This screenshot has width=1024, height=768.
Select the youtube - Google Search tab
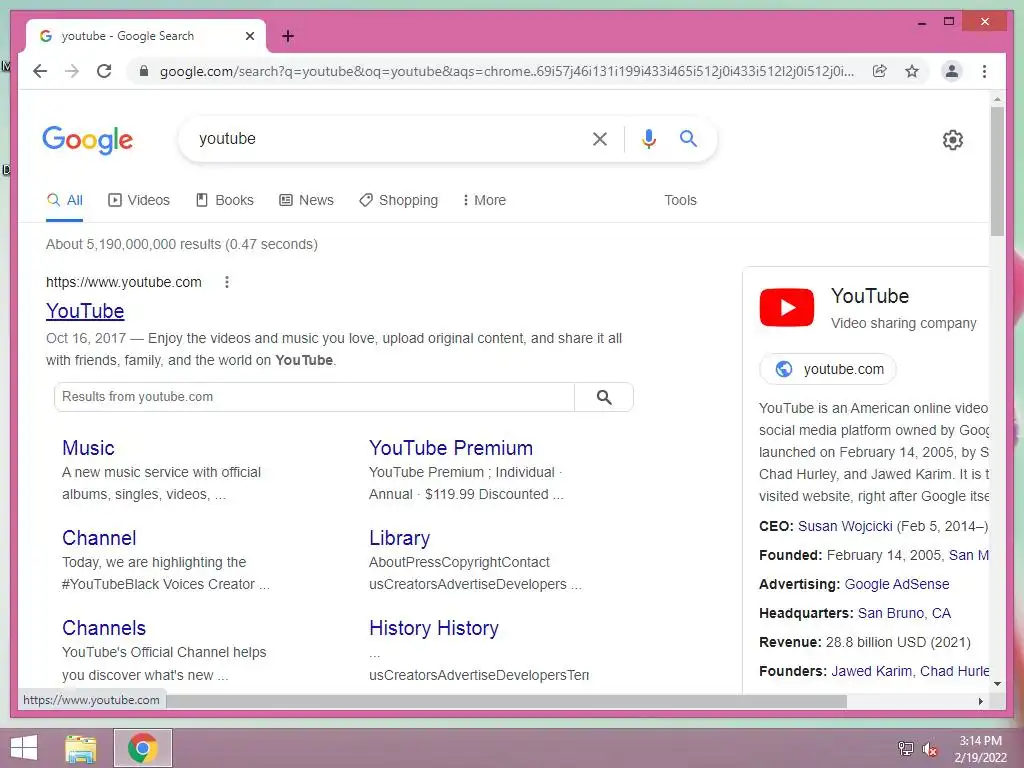coord(146,36)
